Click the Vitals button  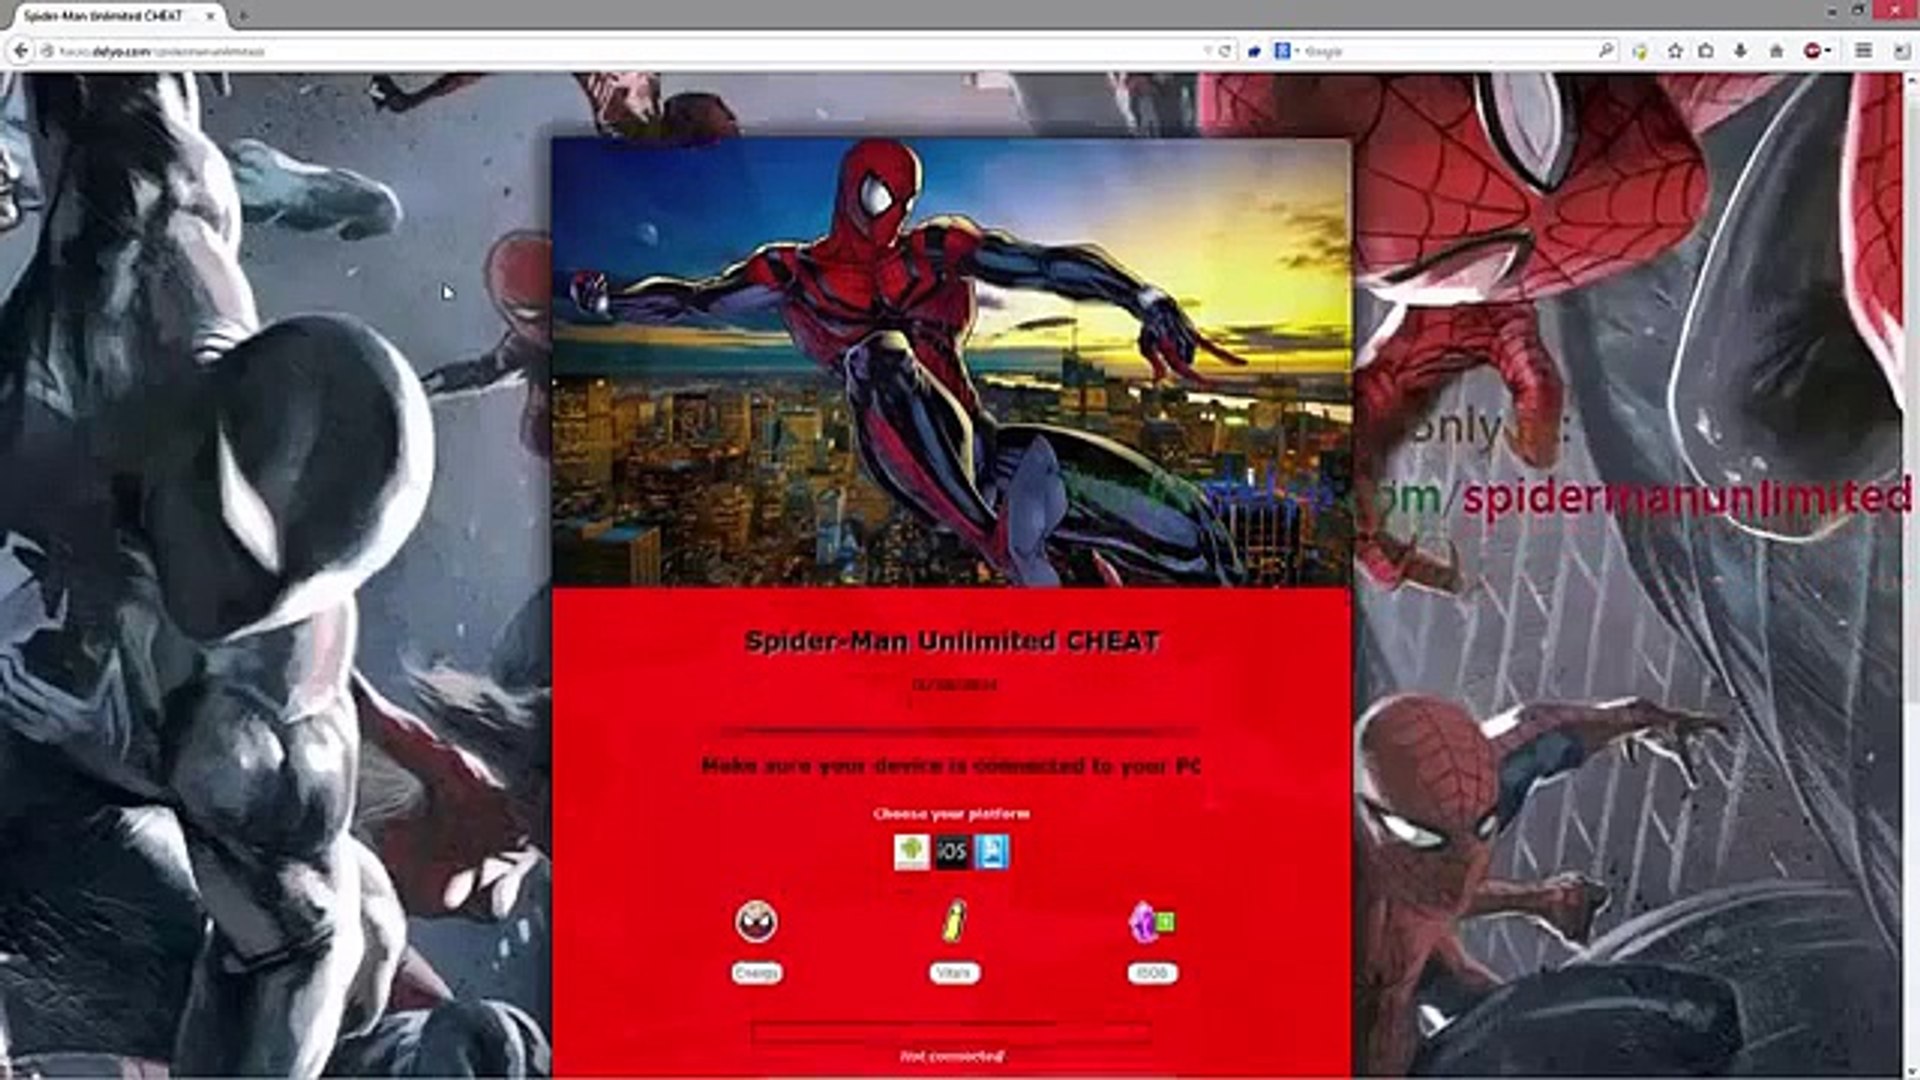[954, 973]
